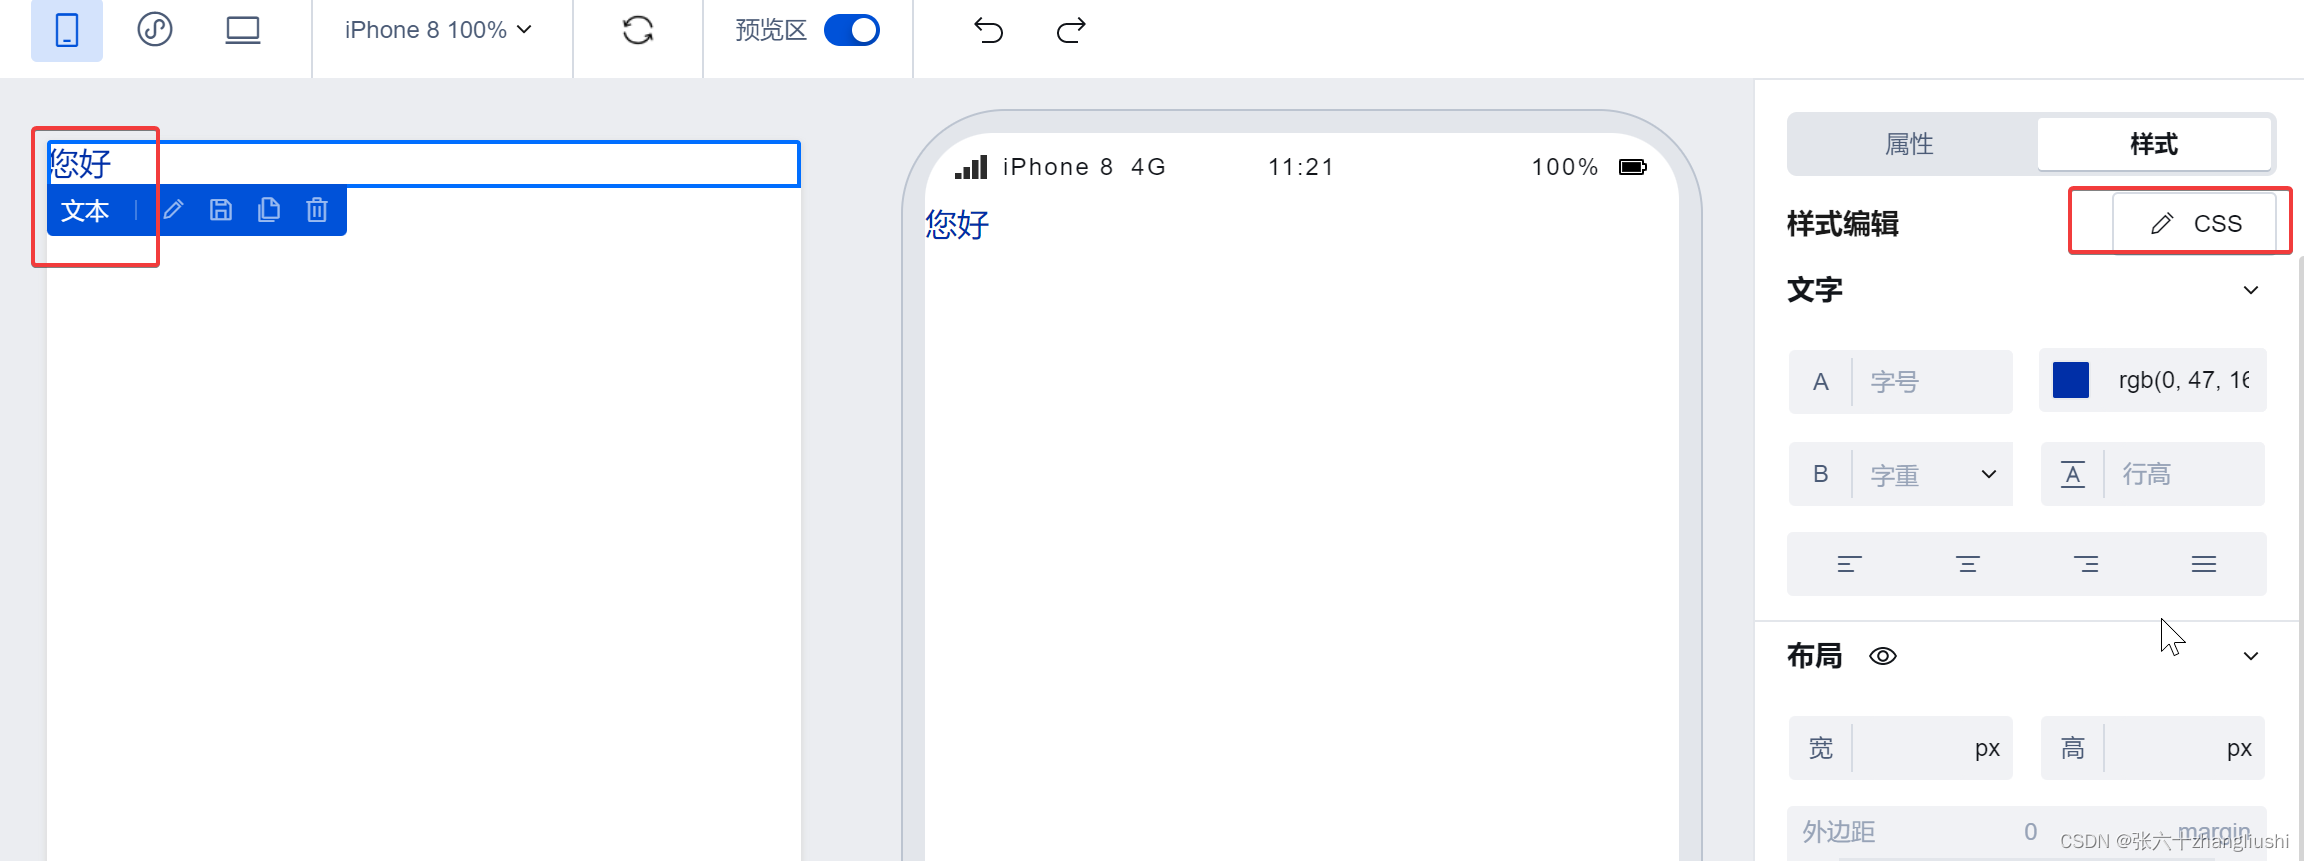Redo the last action
Image resolution: width=2304 pixels, height=861 pixels.
[1071, 30]
